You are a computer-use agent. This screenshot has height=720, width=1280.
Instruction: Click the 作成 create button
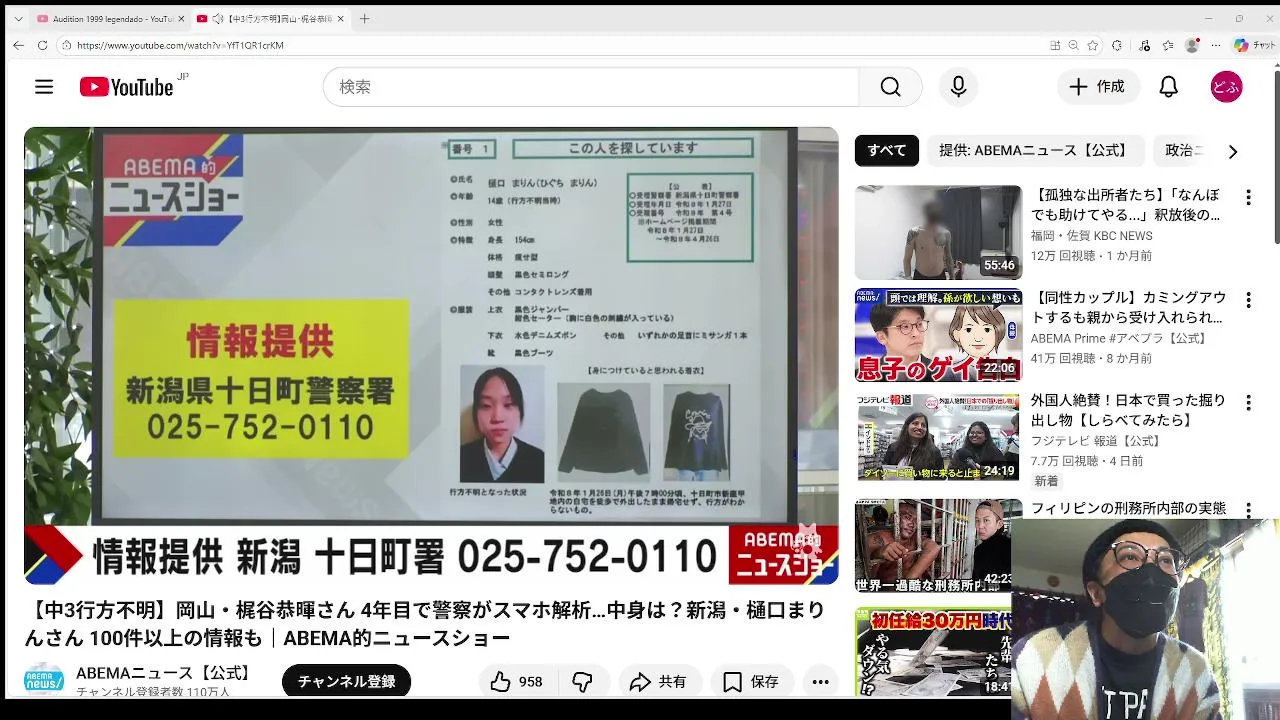point(1098,87)
